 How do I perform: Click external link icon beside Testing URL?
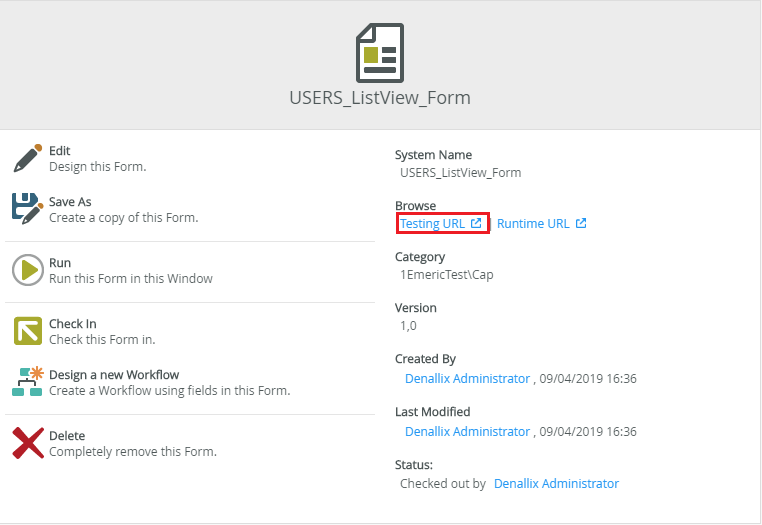pos(476,223)
